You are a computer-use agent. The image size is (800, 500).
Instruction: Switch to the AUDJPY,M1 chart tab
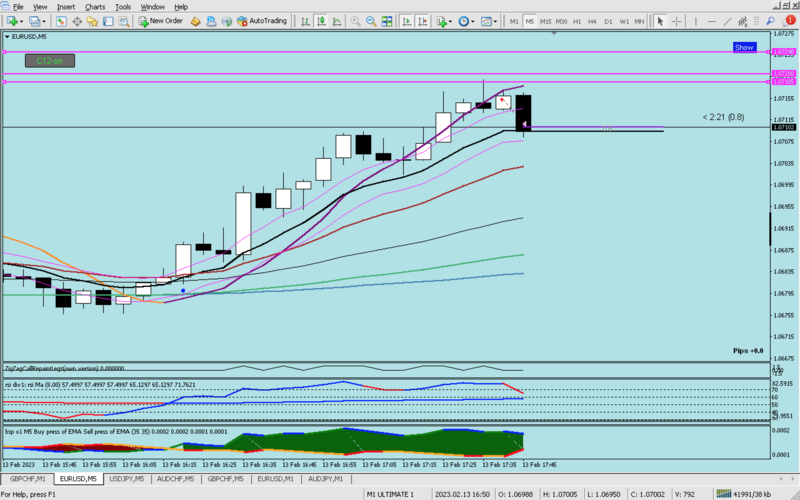[x=326, y=479]
